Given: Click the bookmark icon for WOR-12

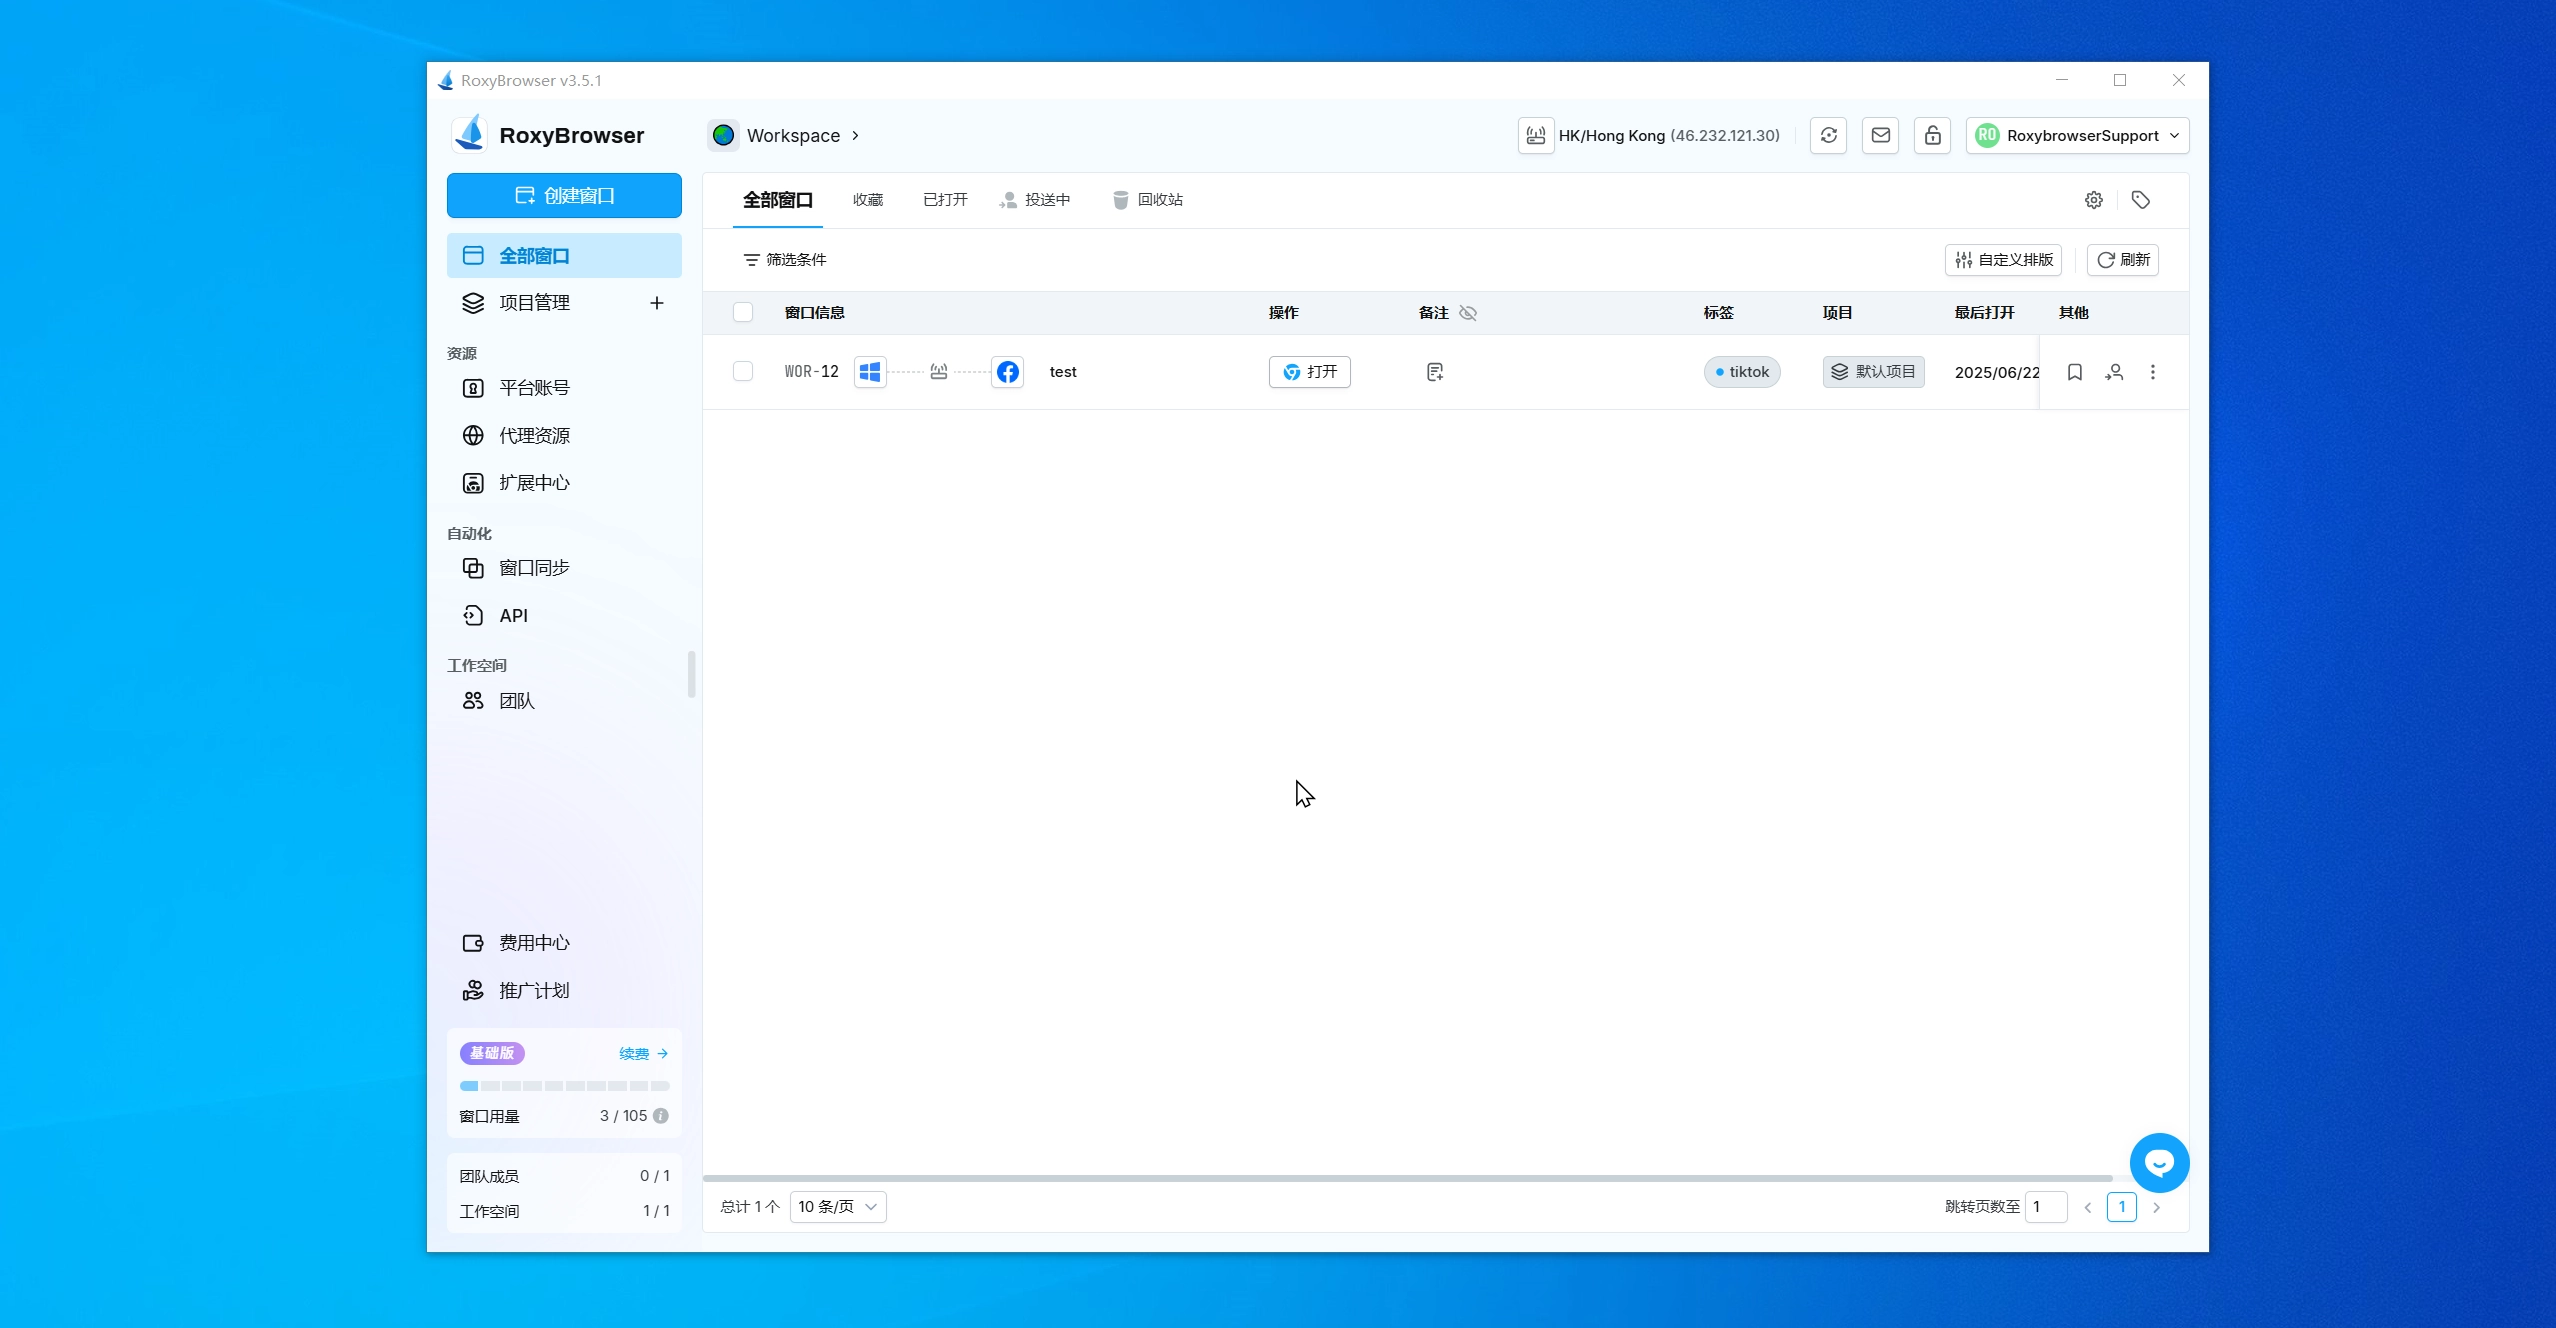Looking at the screenshot, I should pyautogui.click(x=2075, y=372).
